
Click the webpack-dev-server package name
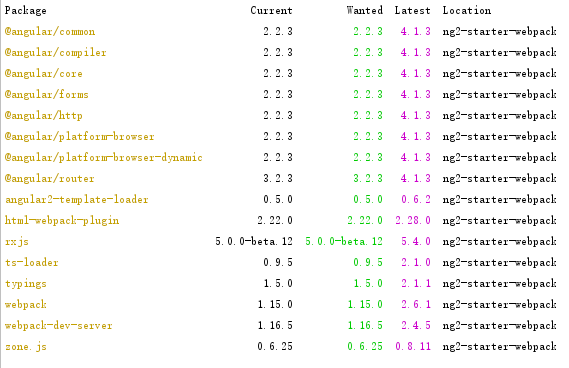[x=59, y=326]
